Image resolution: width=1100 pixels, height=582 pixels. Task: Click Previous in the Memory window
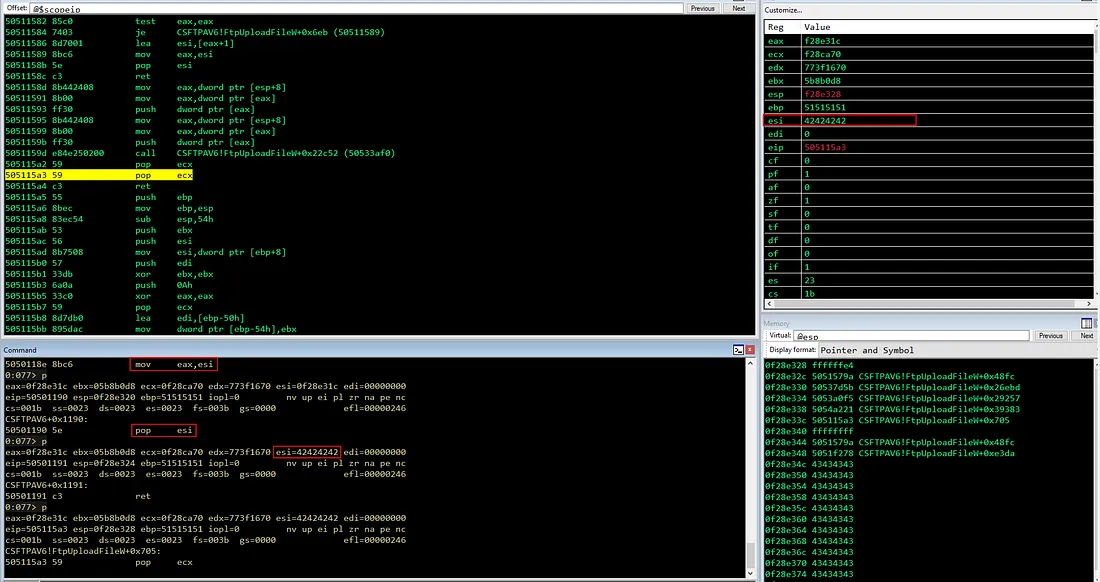[1050, 336]
